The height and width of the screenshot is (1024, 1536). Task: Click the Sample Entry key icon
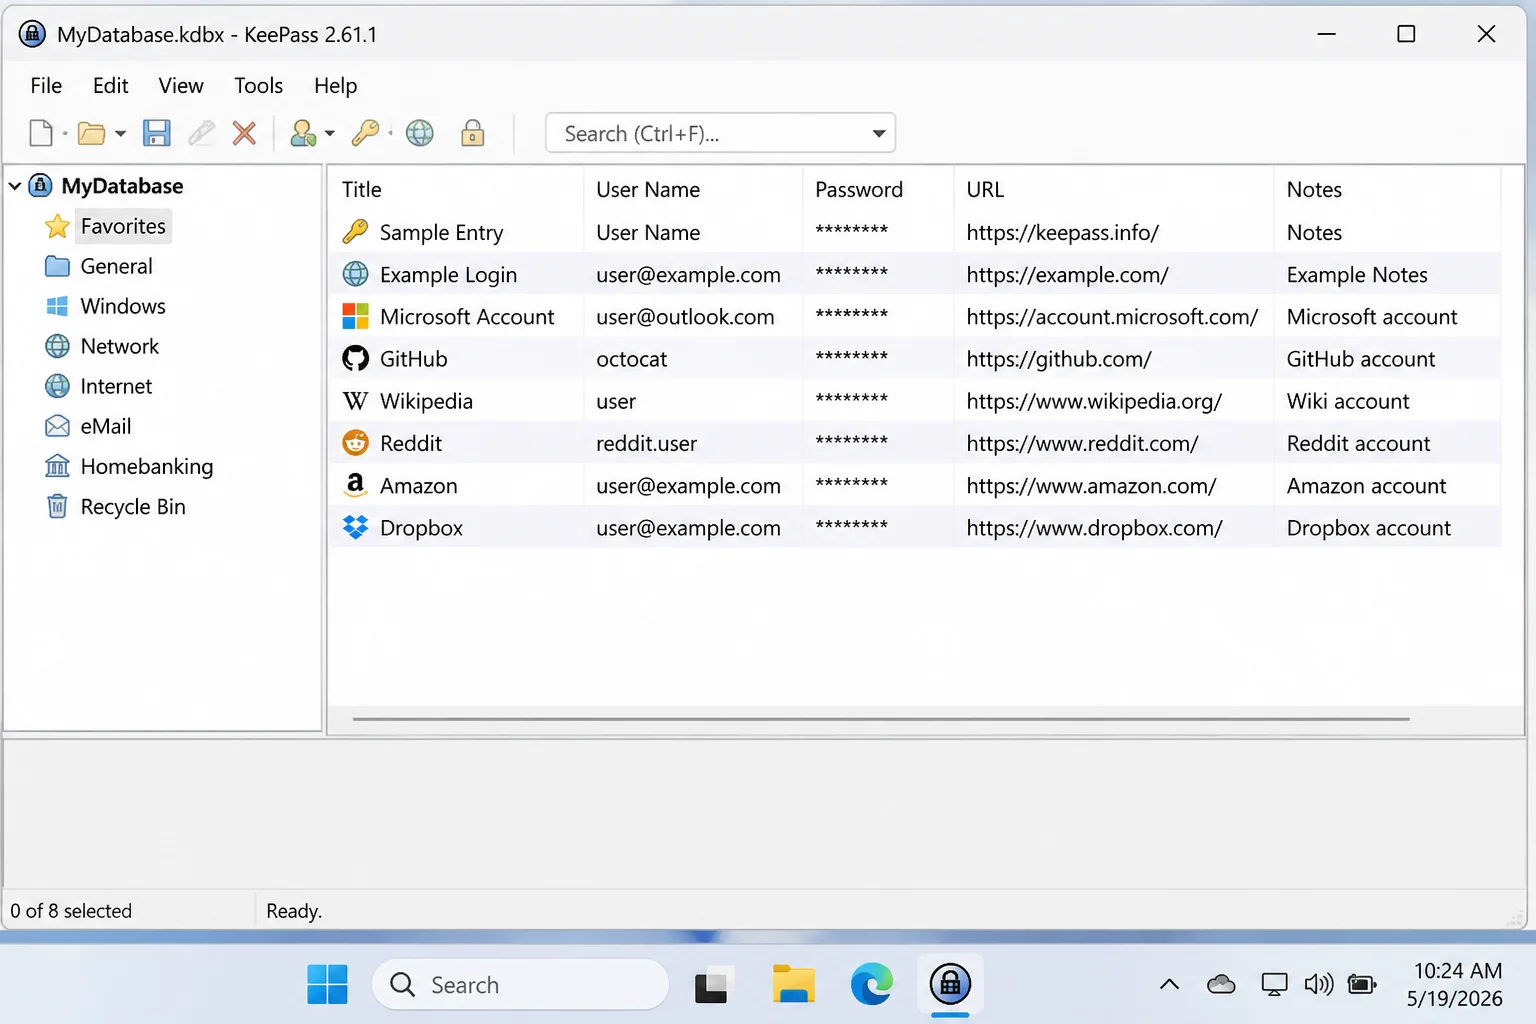(x=355, y=232)
